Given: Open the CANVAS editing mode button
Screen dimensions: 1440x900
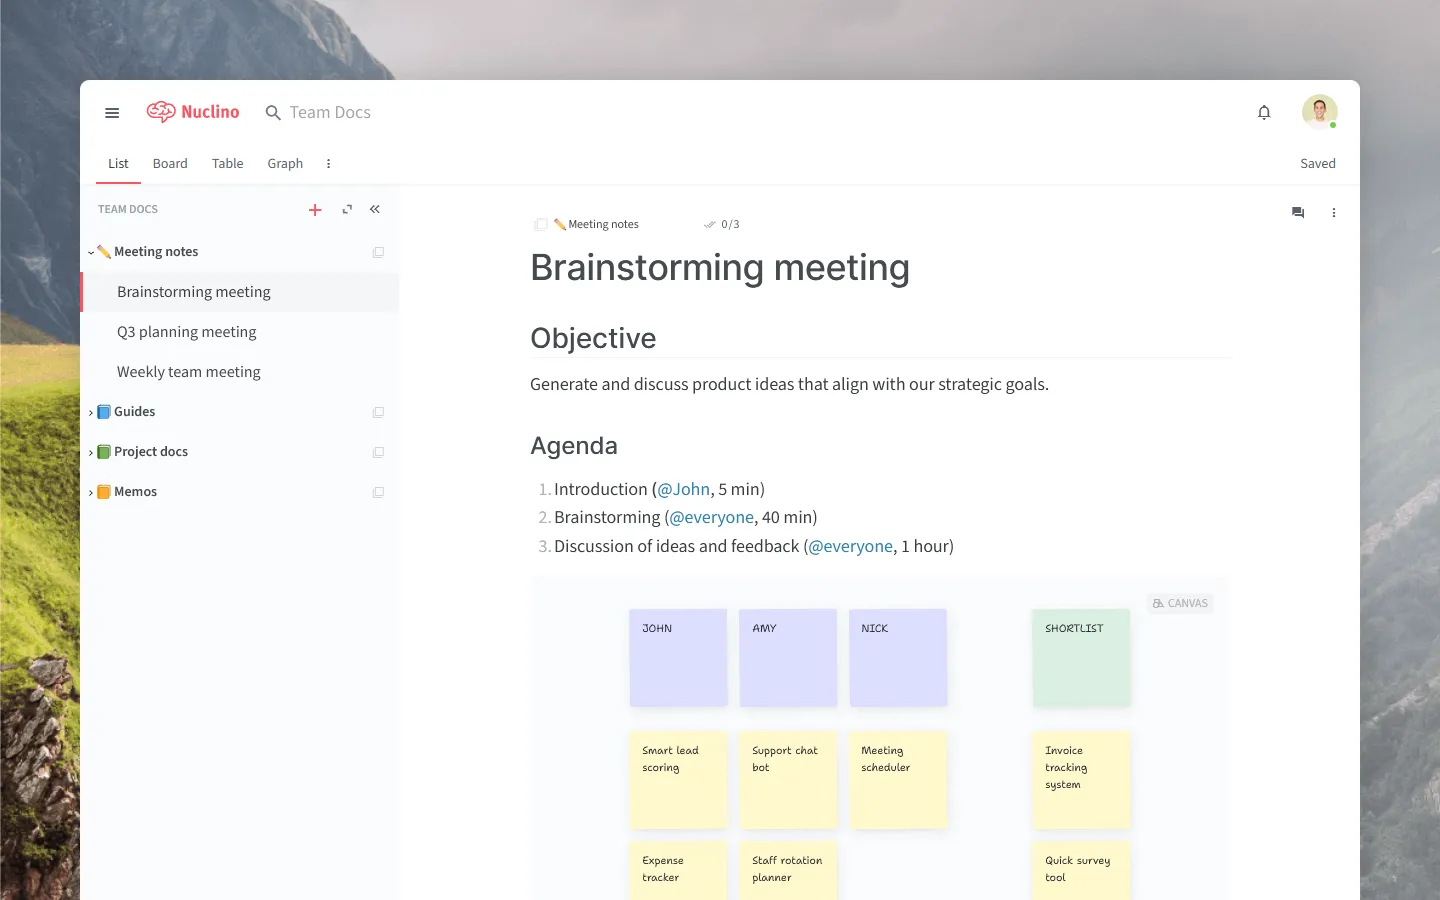Looking at the screenshot, I should [1179, 602].
